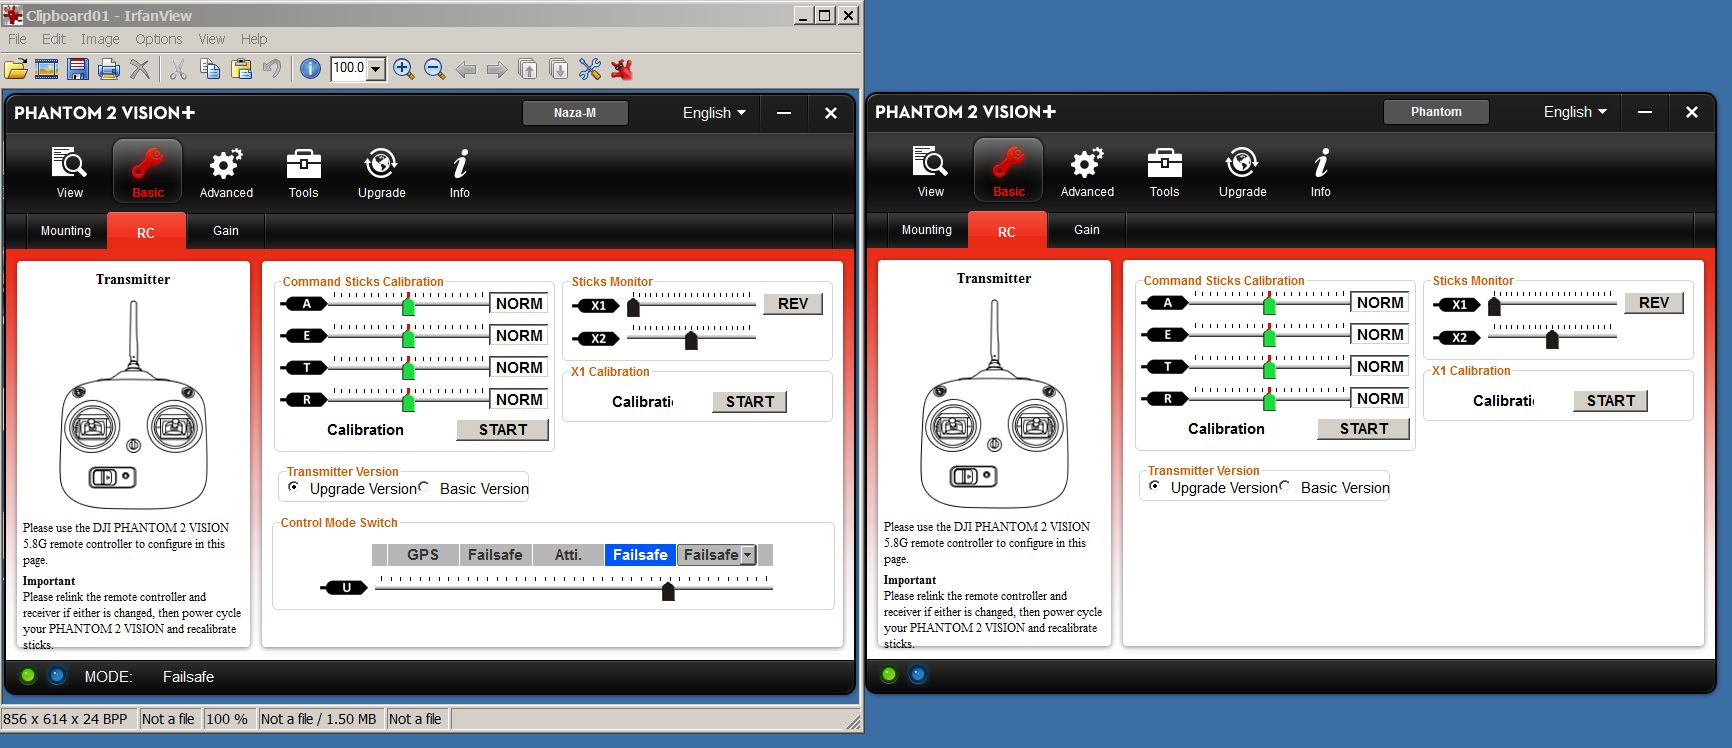Viewport: 1732px width, 748px height.
Task: Click the Delete X icon in IrfanView toolbar
Action: tap(140, 69)
